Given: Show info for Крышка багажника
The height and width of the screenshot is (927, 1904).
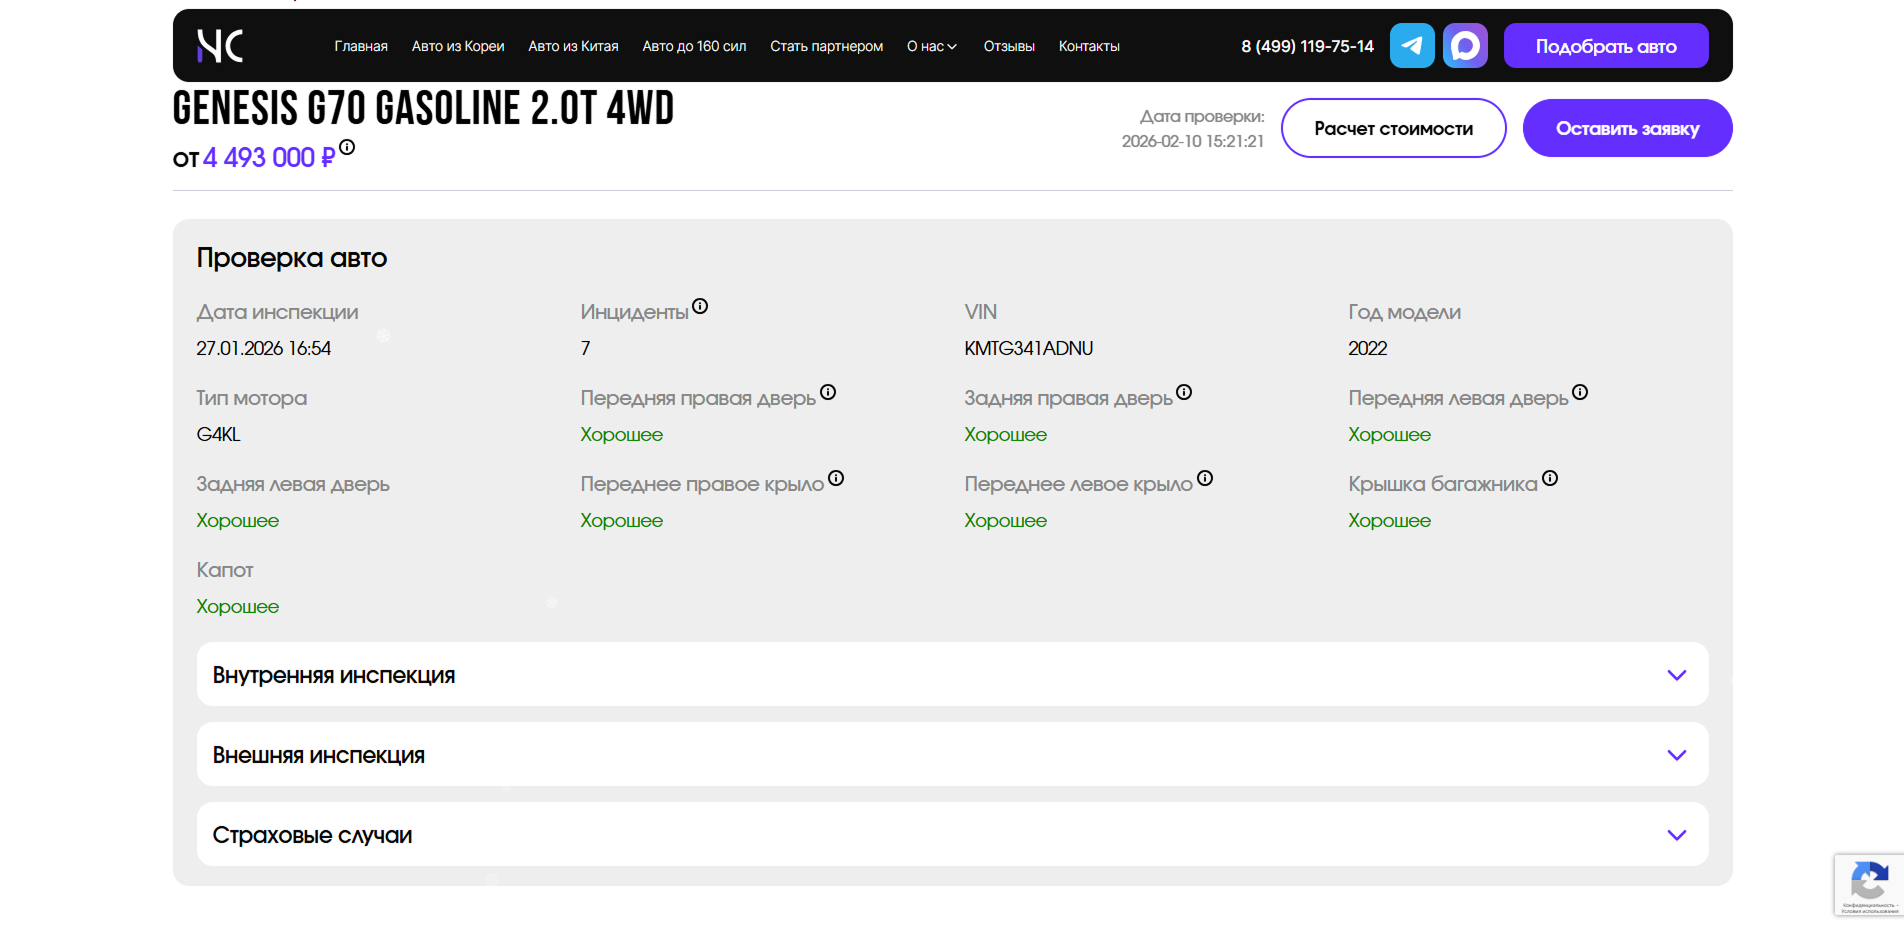Looking at the screenshot, I should coord(1550,478).
